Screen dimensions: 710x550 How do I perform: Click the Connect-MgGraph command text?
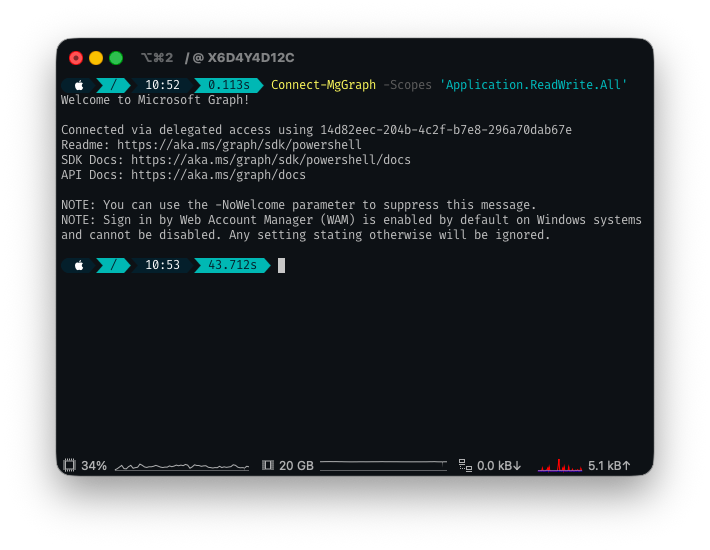[323, 85]
